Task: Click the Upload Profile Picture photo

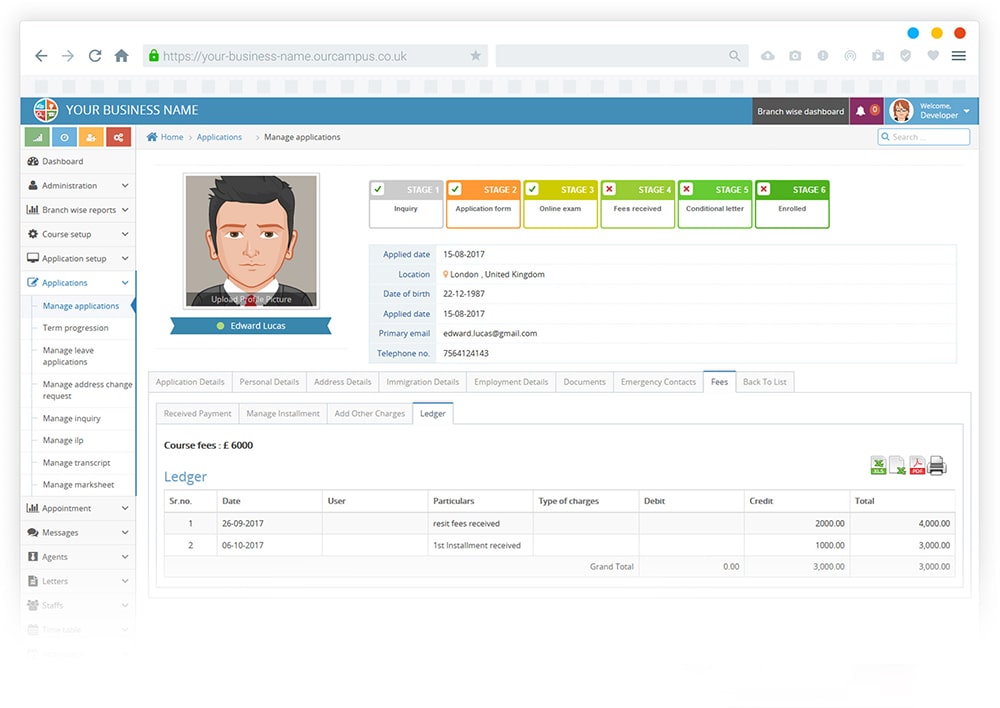Action: [251, 299]
